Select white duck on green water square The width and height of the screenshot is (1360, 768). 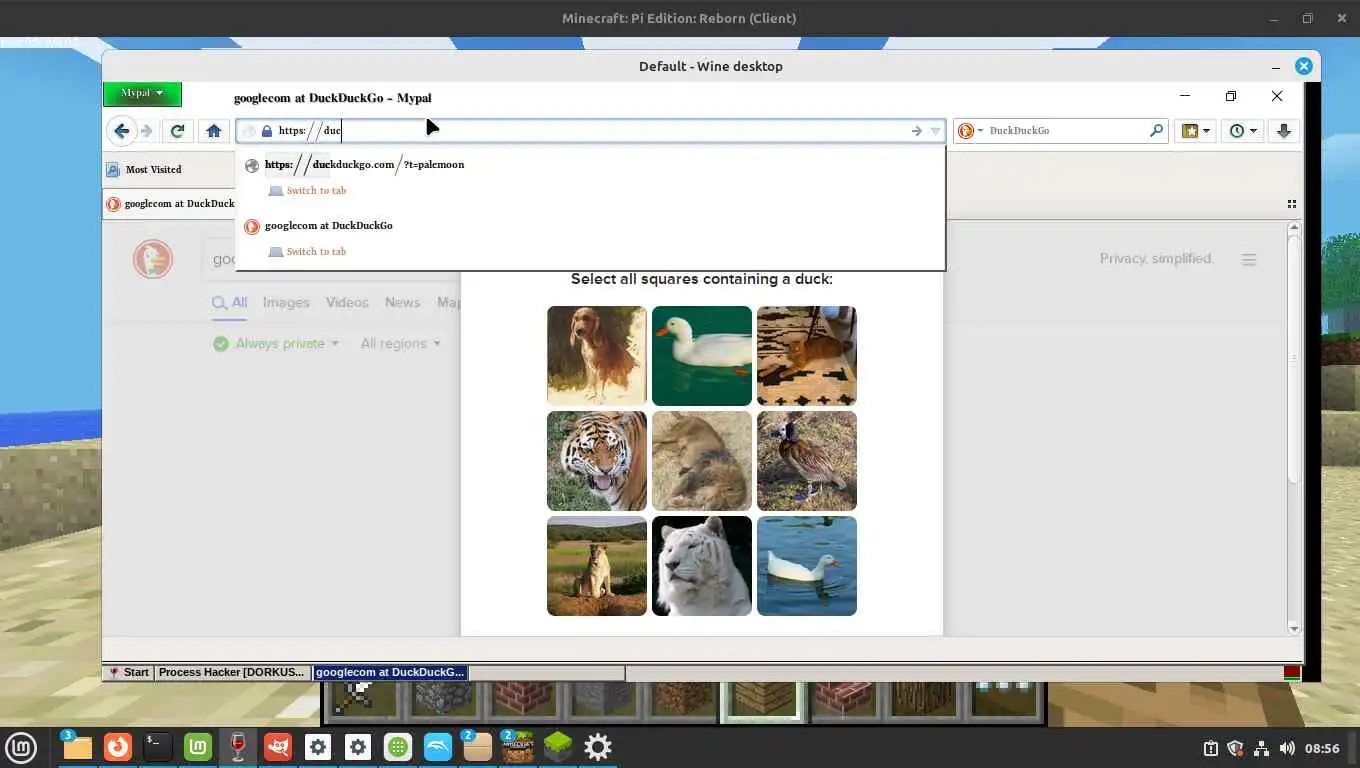click(702, 356)
